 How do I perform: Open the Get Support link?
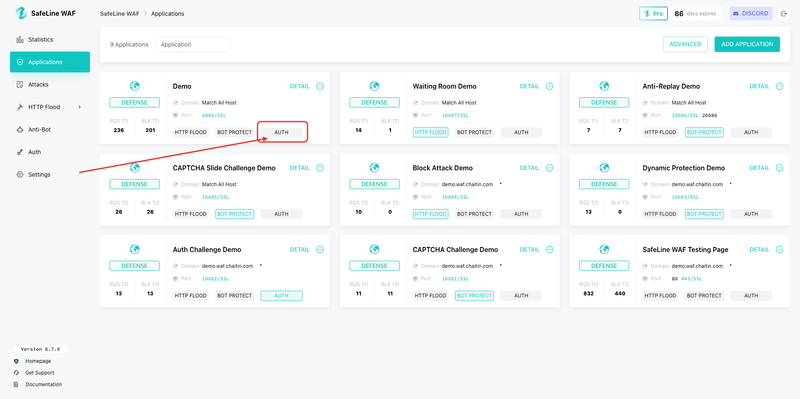(x=39, y=372)
